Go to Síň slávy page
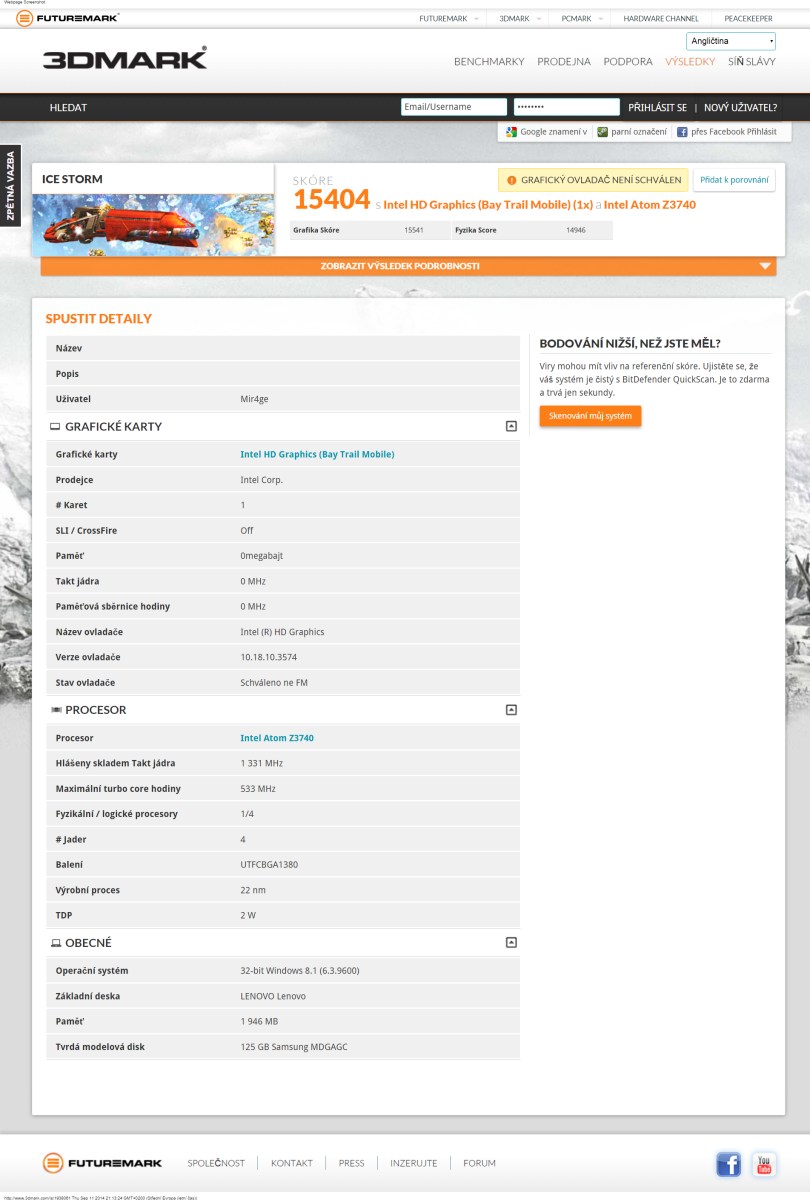This screenshot has width=810, height=1200. 751,62
